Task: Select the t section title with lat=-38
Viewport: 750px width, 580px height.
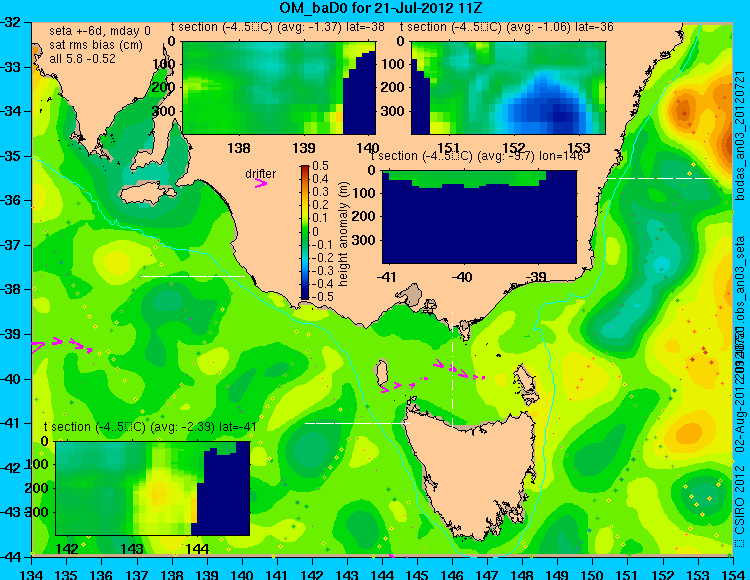Action: (278, 27)
